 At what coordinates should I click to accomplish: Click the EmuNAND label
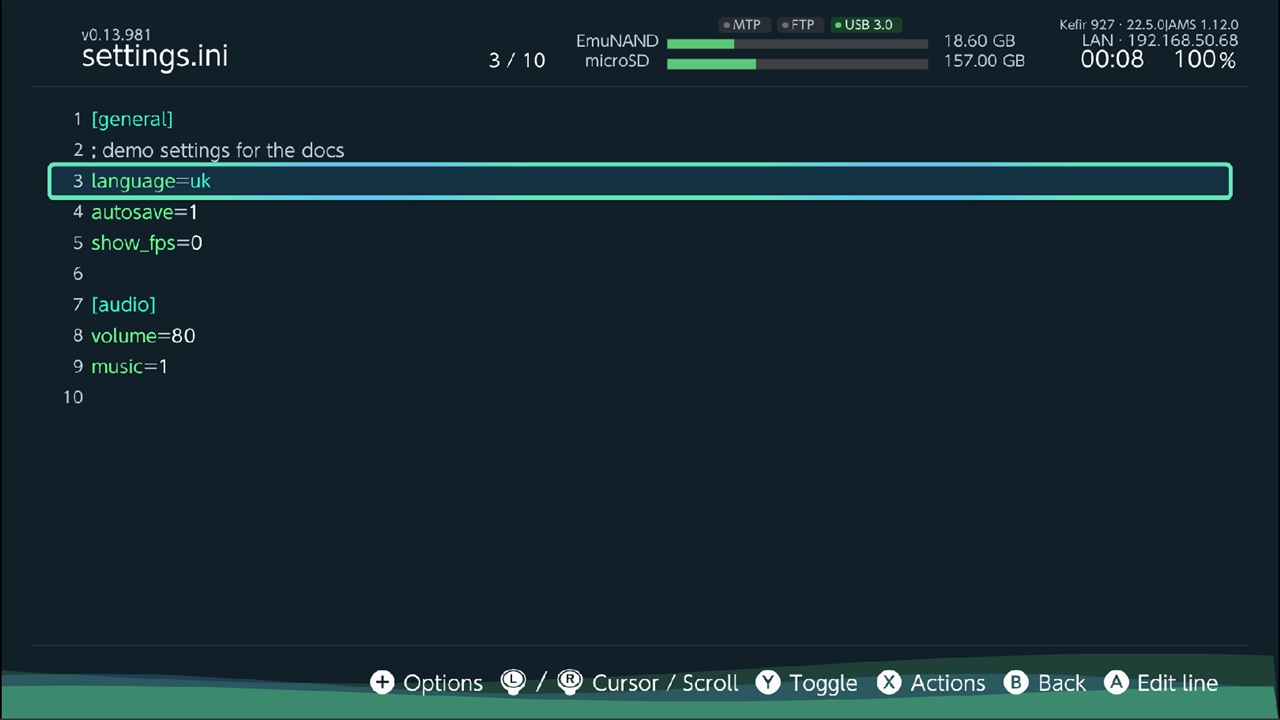point(617,42)
